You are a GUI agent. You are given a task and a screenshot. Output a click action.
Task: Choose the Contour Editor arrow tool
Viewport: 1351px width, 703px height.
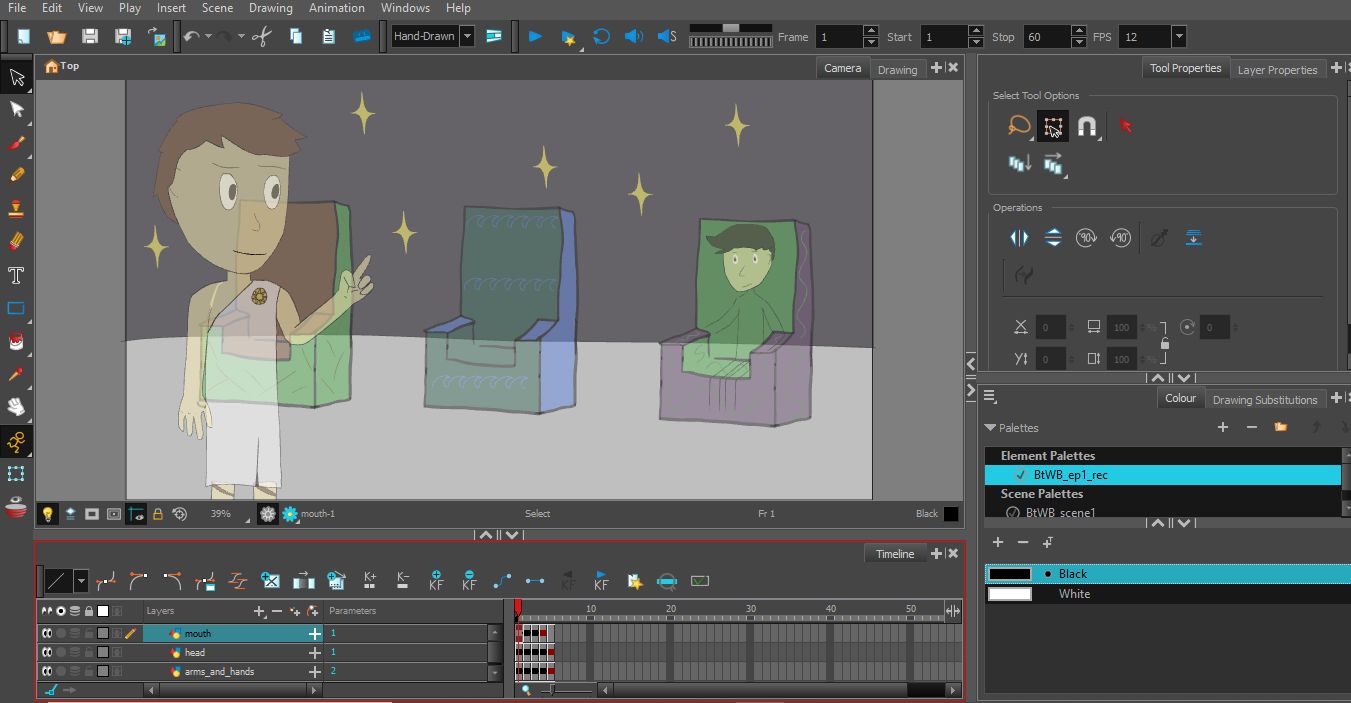[x=16, y=110]
